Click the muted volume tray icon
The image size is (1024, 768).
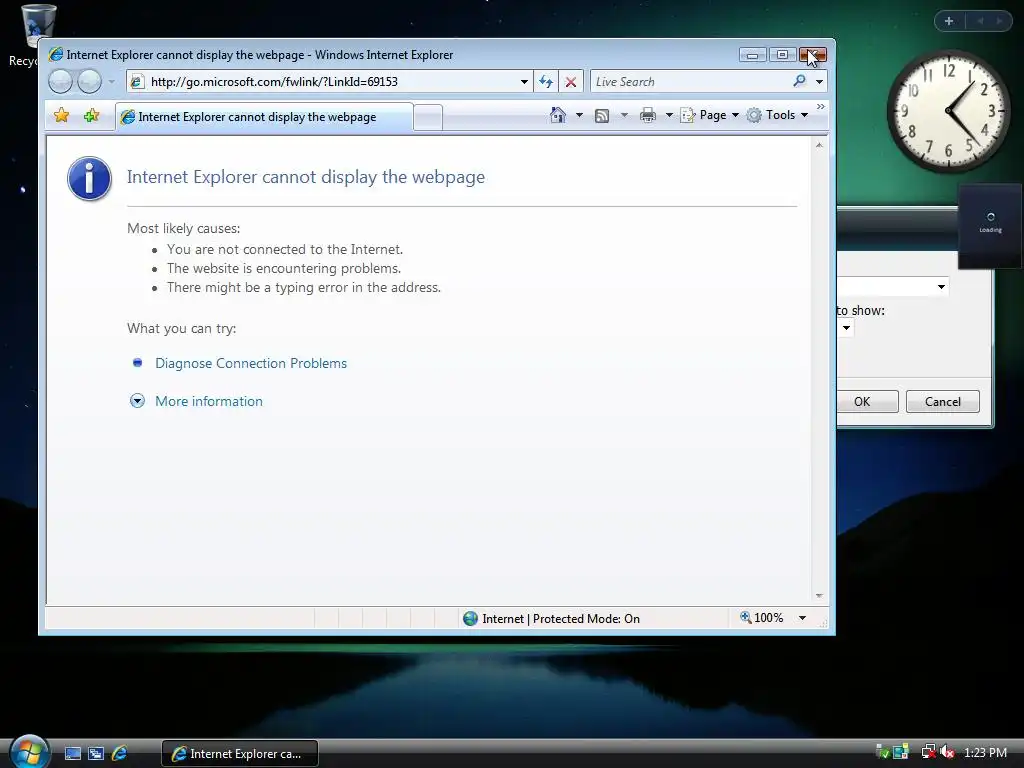click(x=948, y=752)
